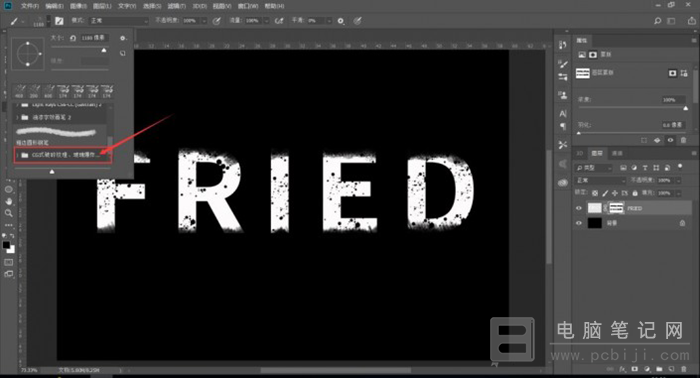Delete mask trash icon in Properties
Screen dimensions: 700x378
coord(683,140)
